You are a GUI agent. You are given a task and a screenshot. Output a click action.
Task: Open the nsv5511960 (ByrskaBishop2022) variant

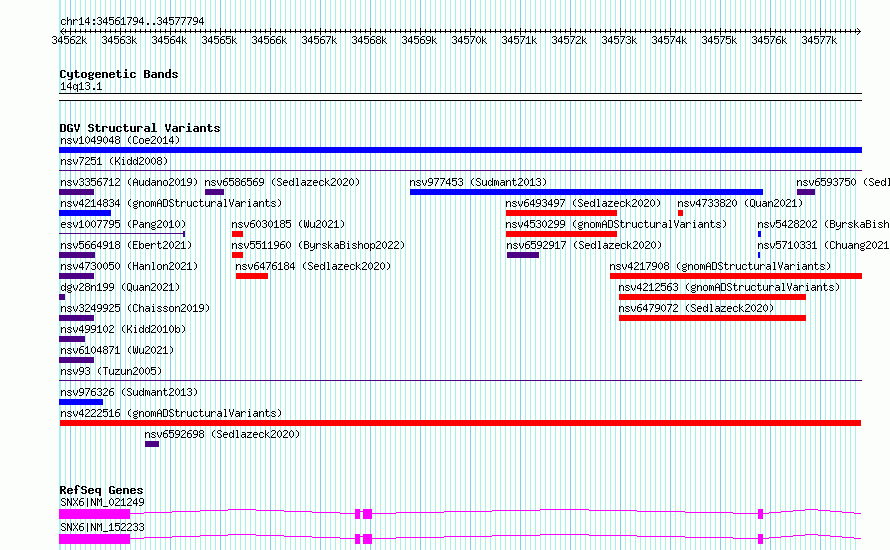pyautogui.click(x=318, y=245)
